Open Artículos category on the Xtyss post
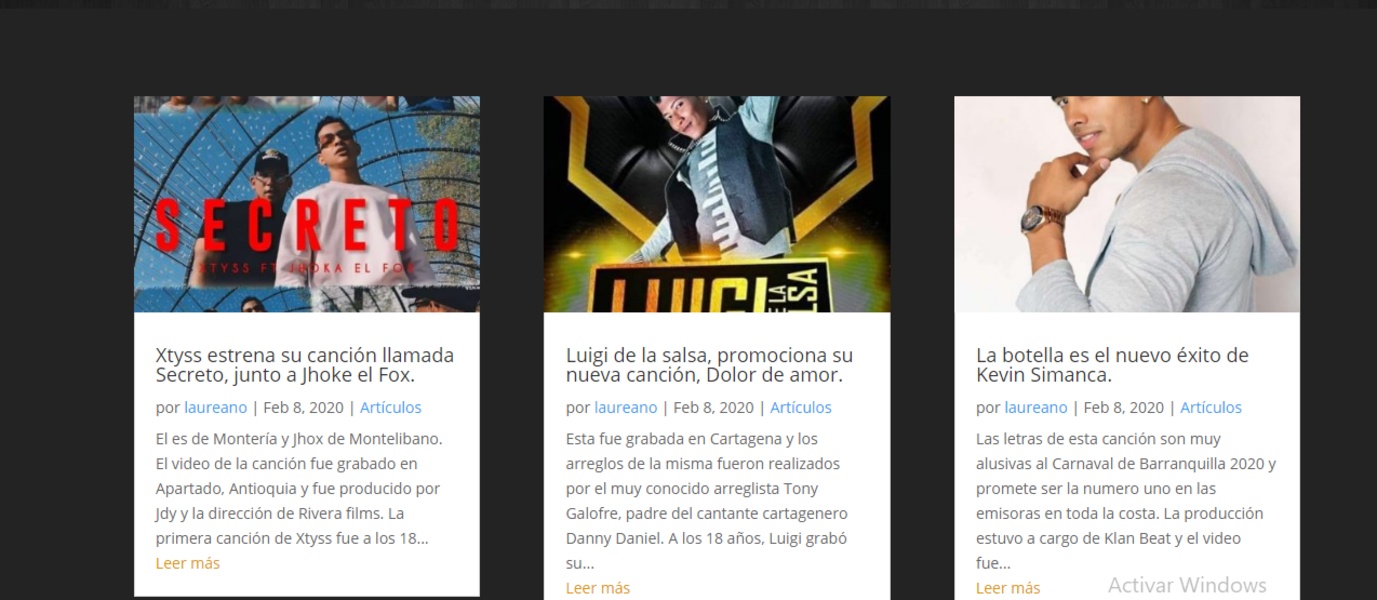The image size is (1377, 600). tap(391, 407)
